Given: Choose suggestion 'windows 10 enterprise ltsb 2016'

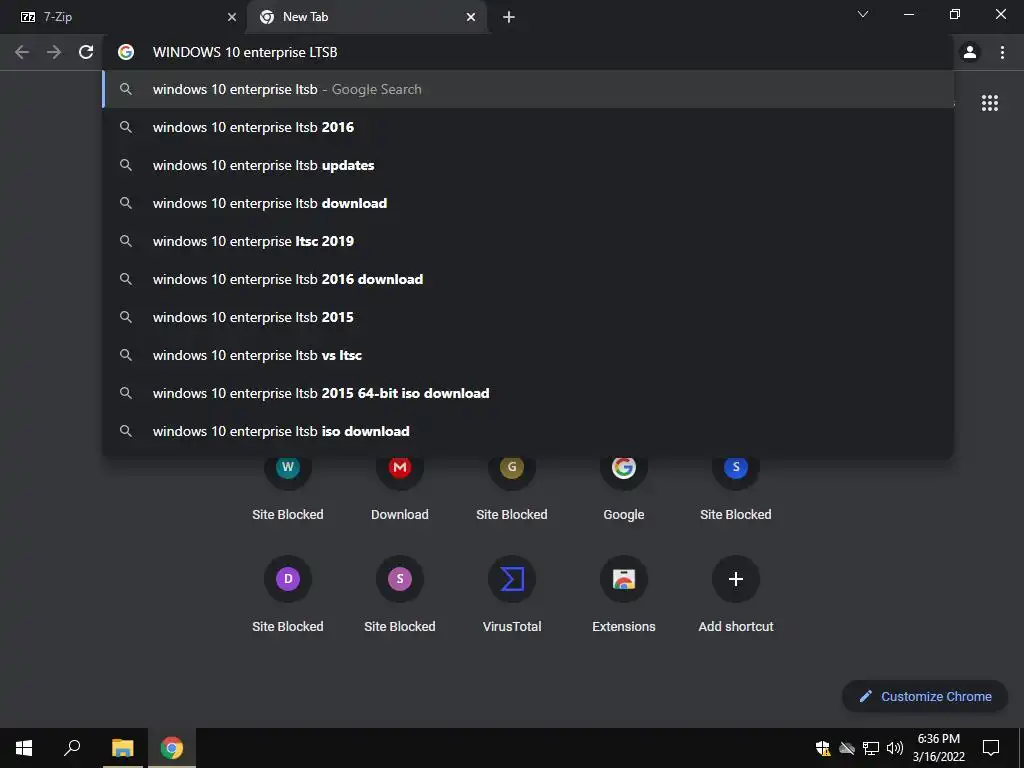Looking at the screenshot, I should pyautogui.click(x=528, y=127).
